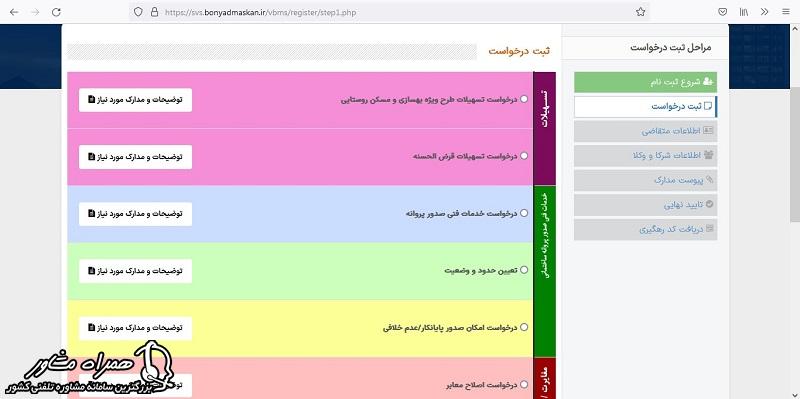This screenshot has width=800, height=399.
Task: Go to step تایید نهایی
Action: pyautogui.click(x=645, y=205)
